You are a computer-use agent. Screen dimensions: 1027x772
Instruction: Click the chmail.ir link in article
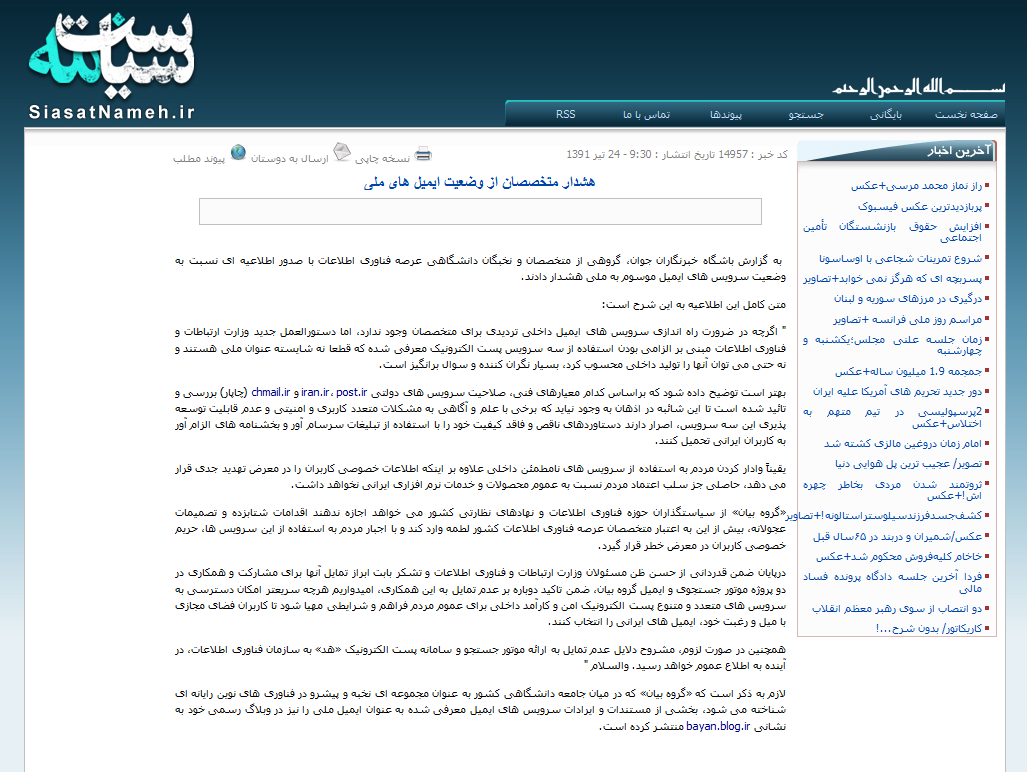271,392
